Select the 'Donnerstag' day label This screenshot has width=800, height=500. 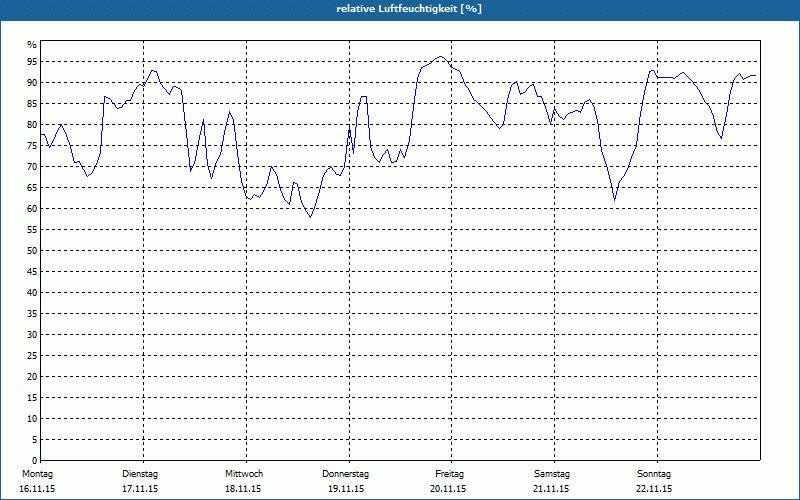click(345, 474)
